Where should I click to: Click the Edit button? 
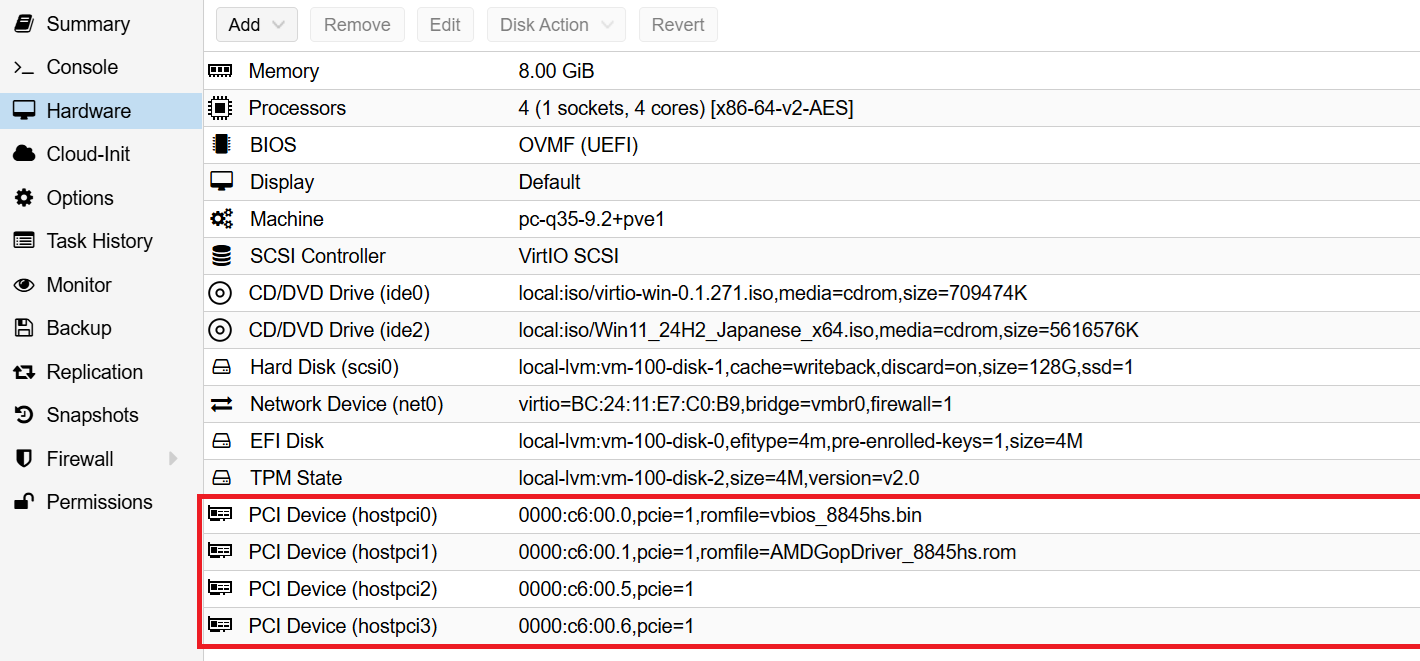click(x=445, y=25)
